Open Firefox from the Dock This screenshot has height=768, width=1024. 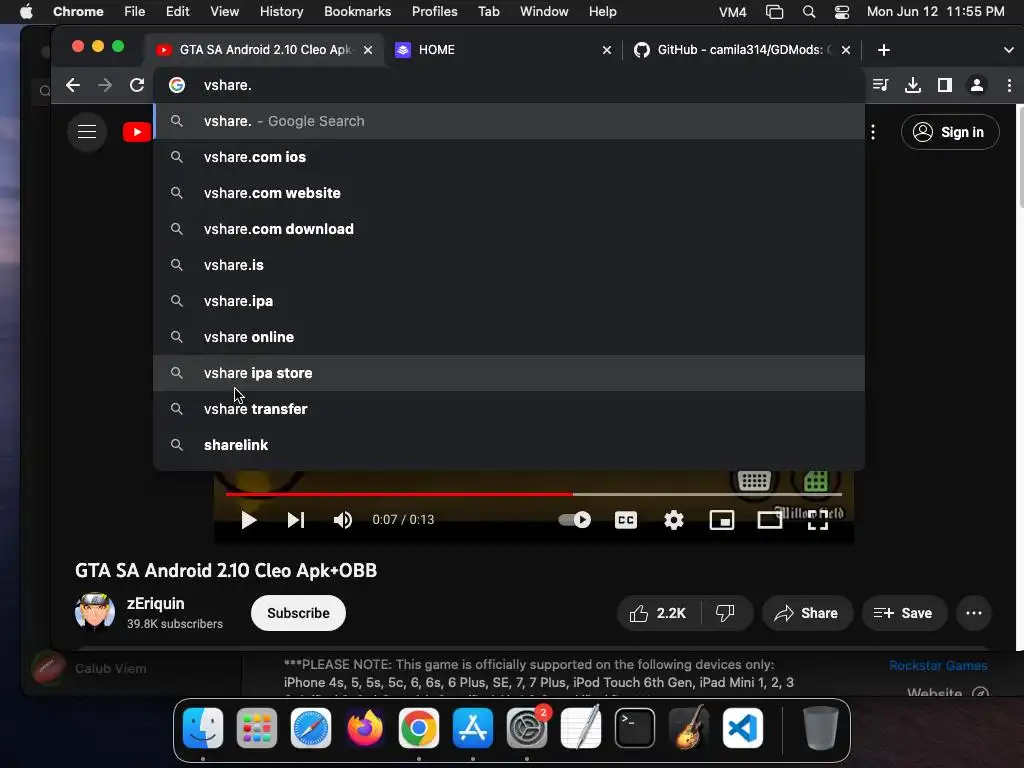(x=365, y=728)
